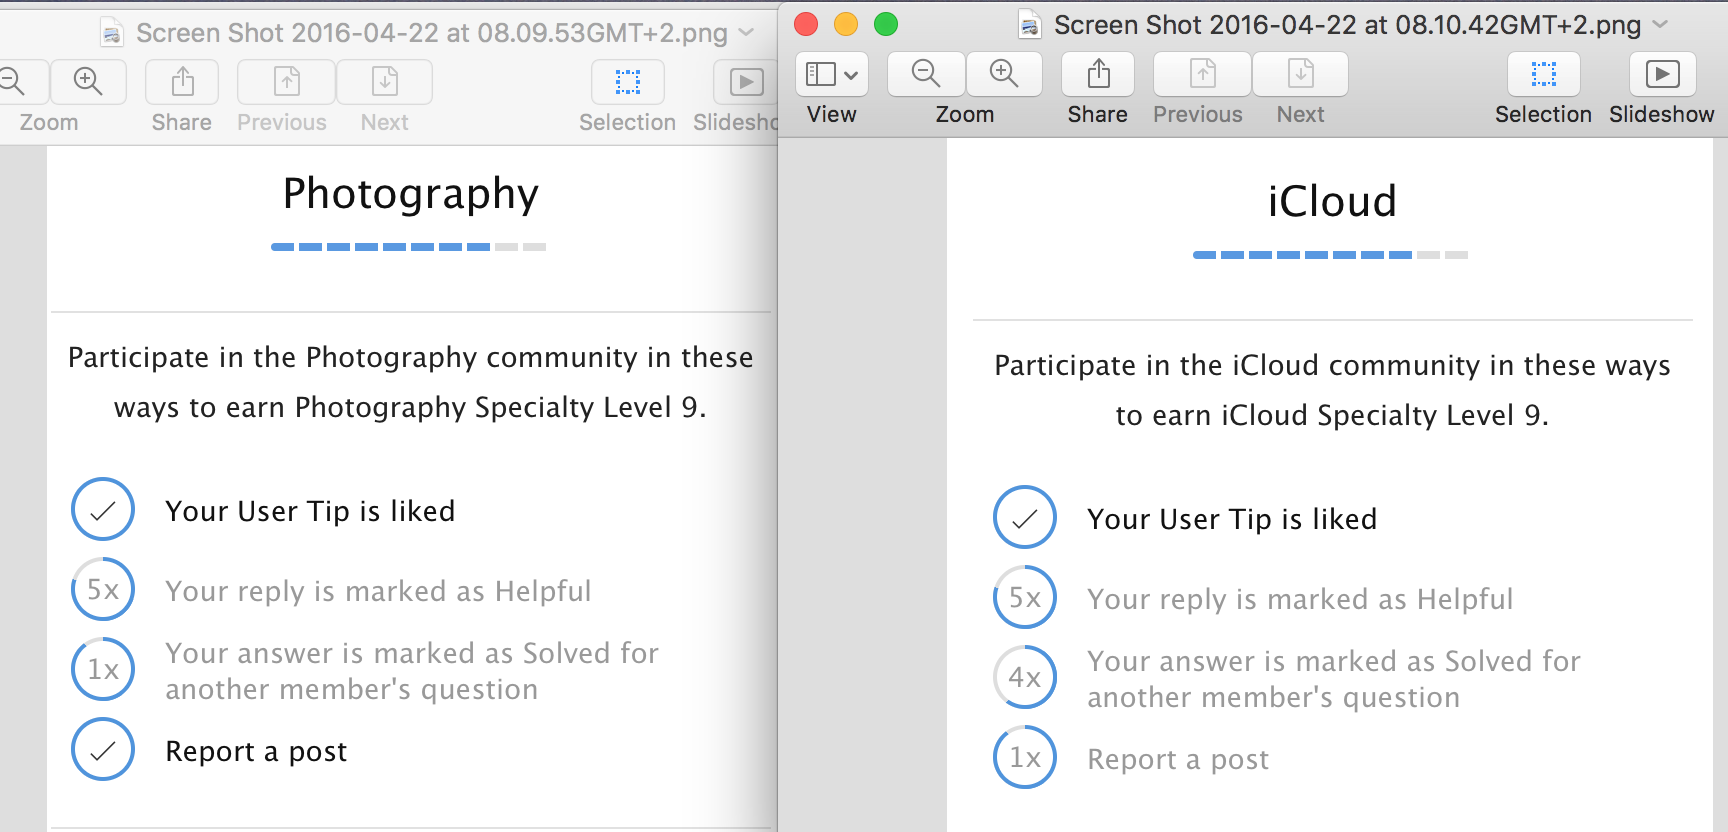Go to Next in the Photography window

[x=384, y=82]
